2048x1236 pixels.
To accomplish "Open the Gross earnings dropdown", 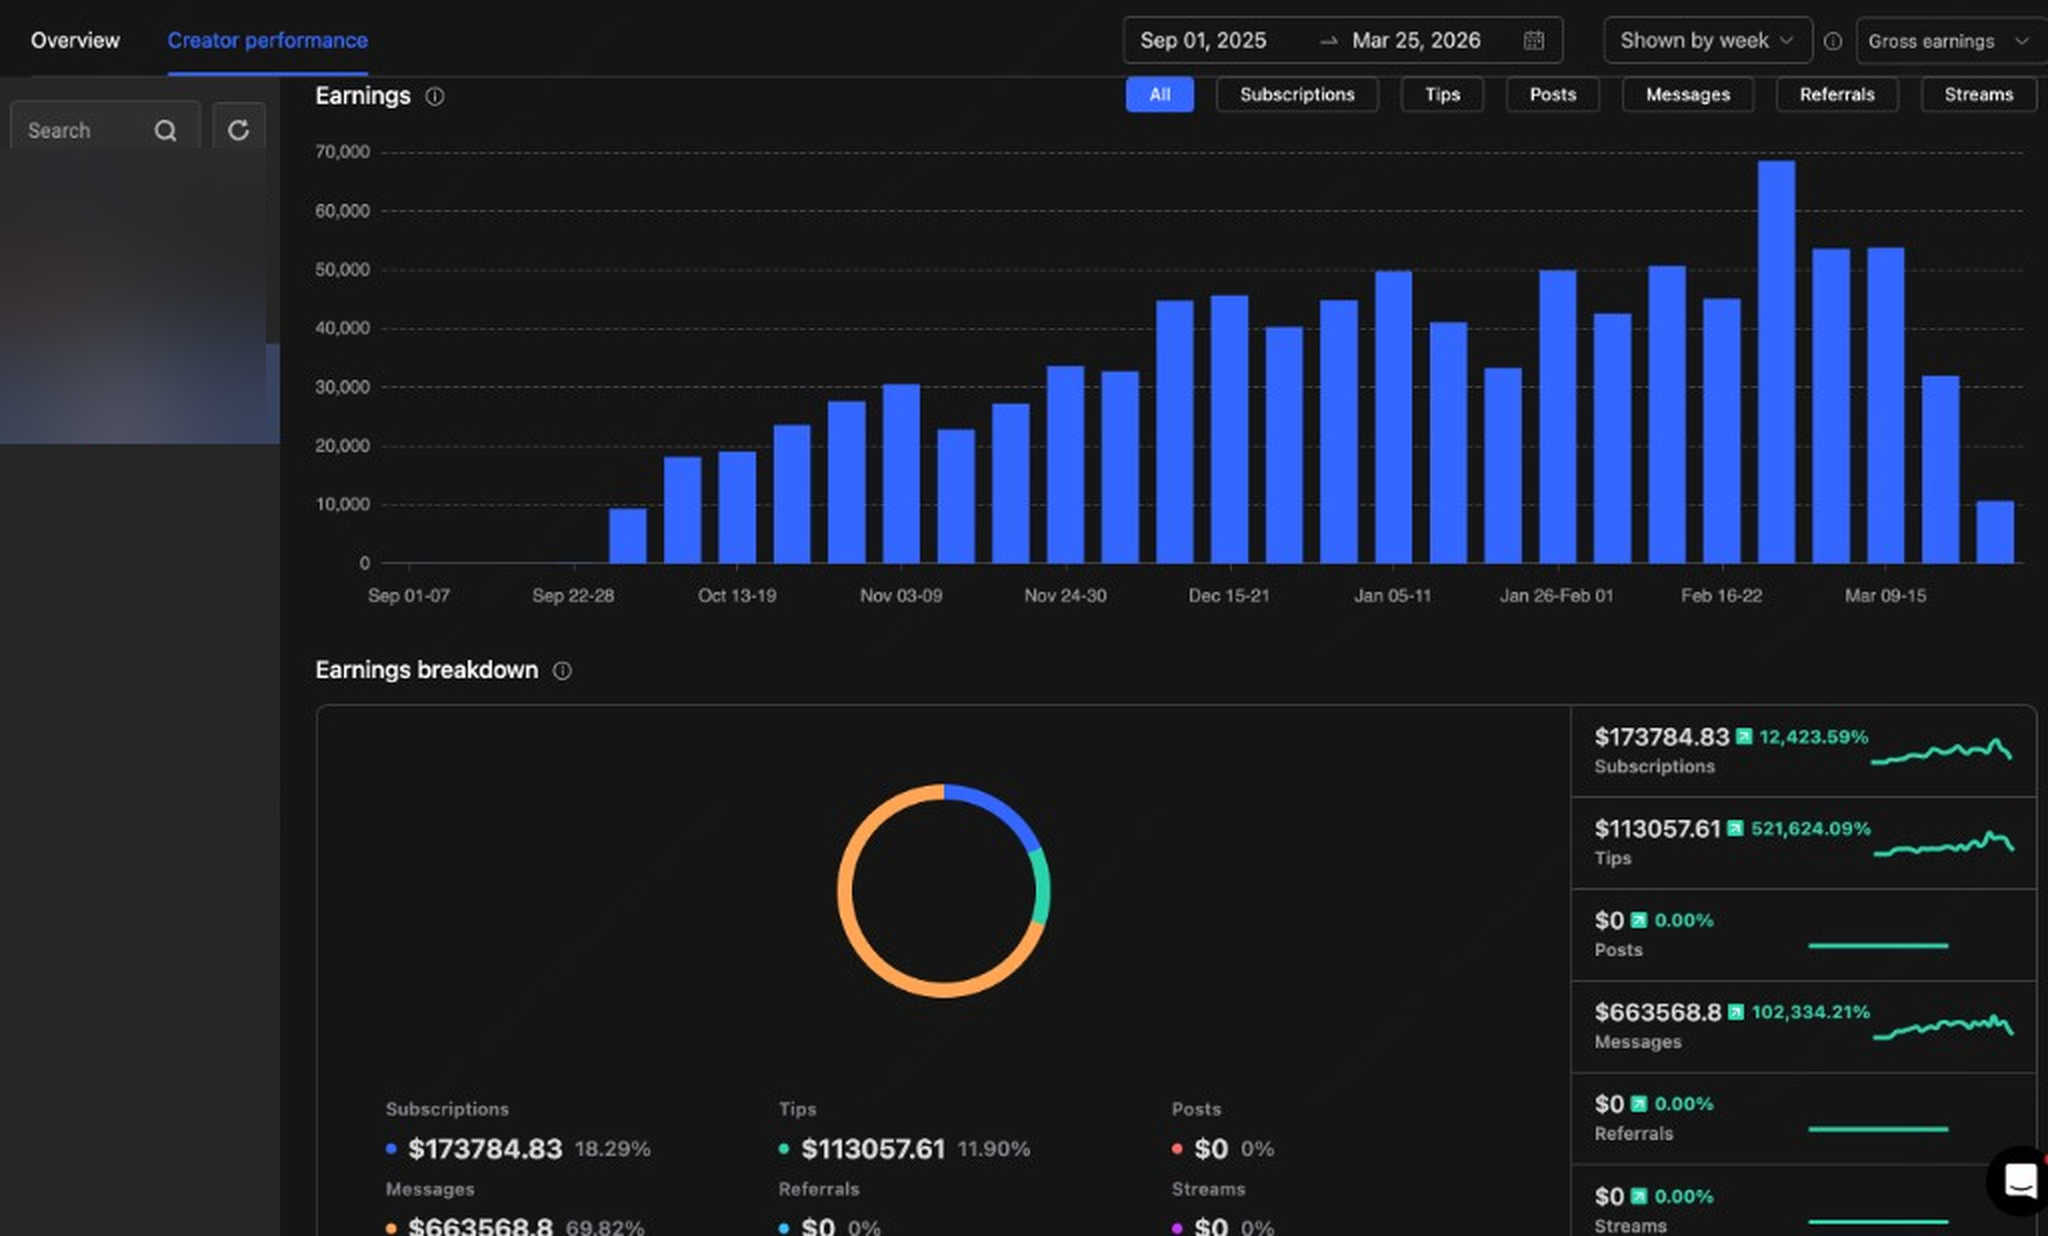I will pos(1948,41).
